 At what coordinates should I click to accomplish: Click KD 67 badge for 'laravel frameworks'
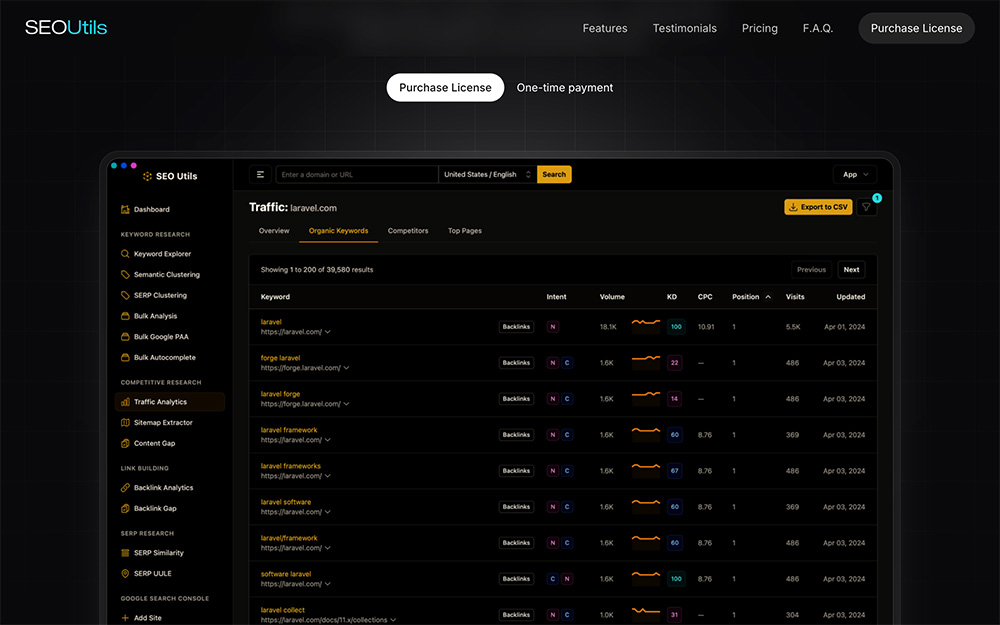pyautogui.click(x=674, y=471)
